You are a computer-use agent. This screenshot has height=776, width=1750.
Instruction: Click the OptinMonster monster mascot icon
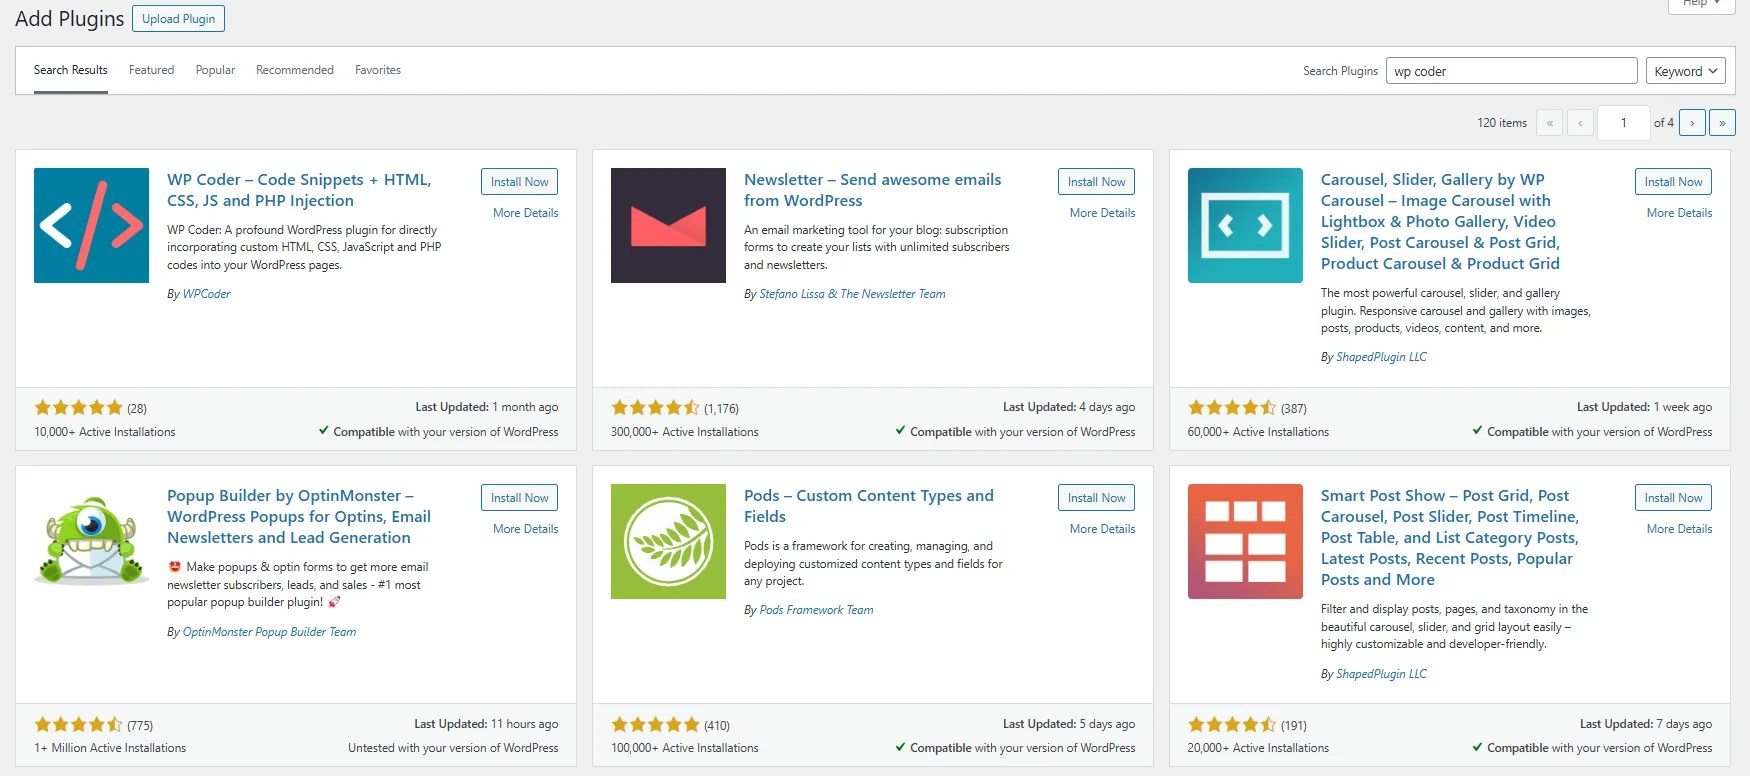point(91,541)
